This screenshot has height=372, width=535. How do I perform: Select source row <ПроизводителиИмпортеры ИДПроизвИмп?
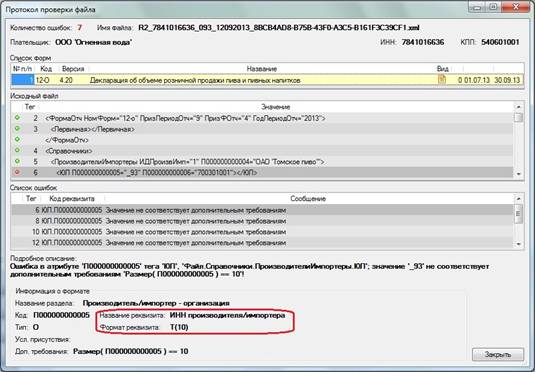pos(262,162)
